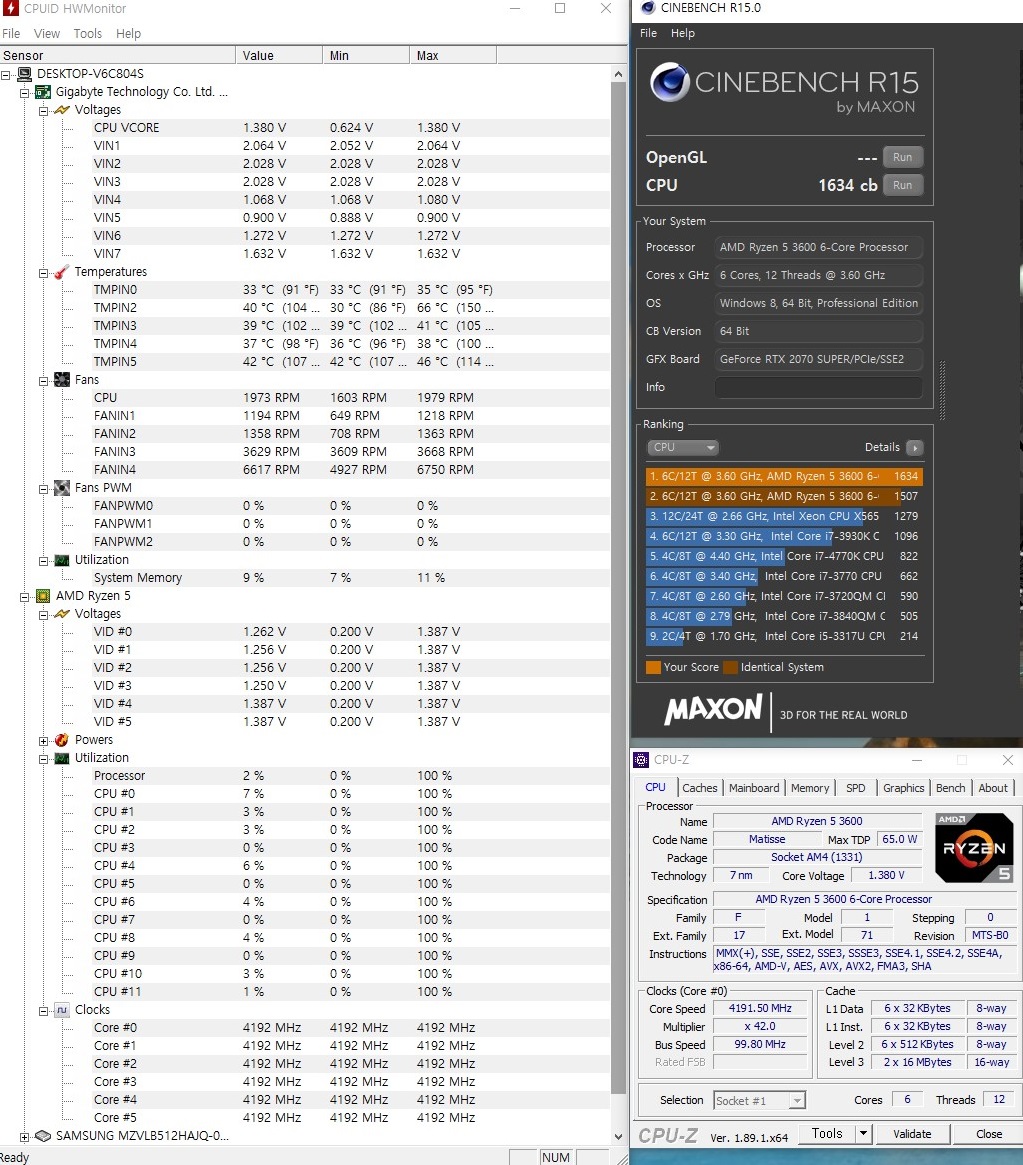
Task: Run the CPU benchmark in Cinebench
Action: coord(903,185)
